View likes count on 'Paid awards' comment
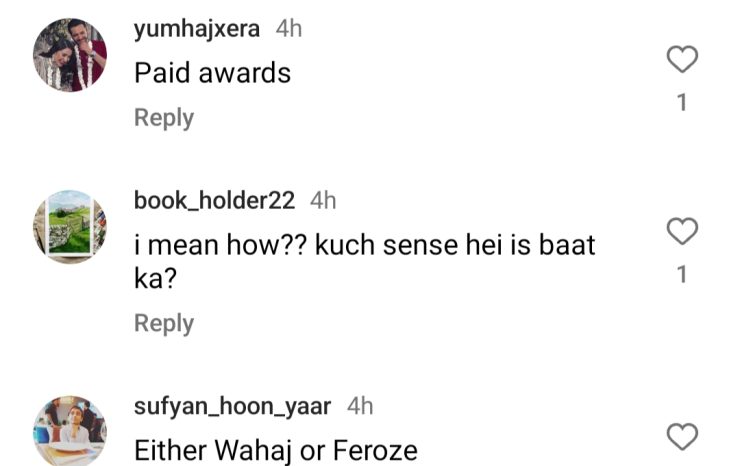Screen dimensions: 740x466 tap(682, 102)
